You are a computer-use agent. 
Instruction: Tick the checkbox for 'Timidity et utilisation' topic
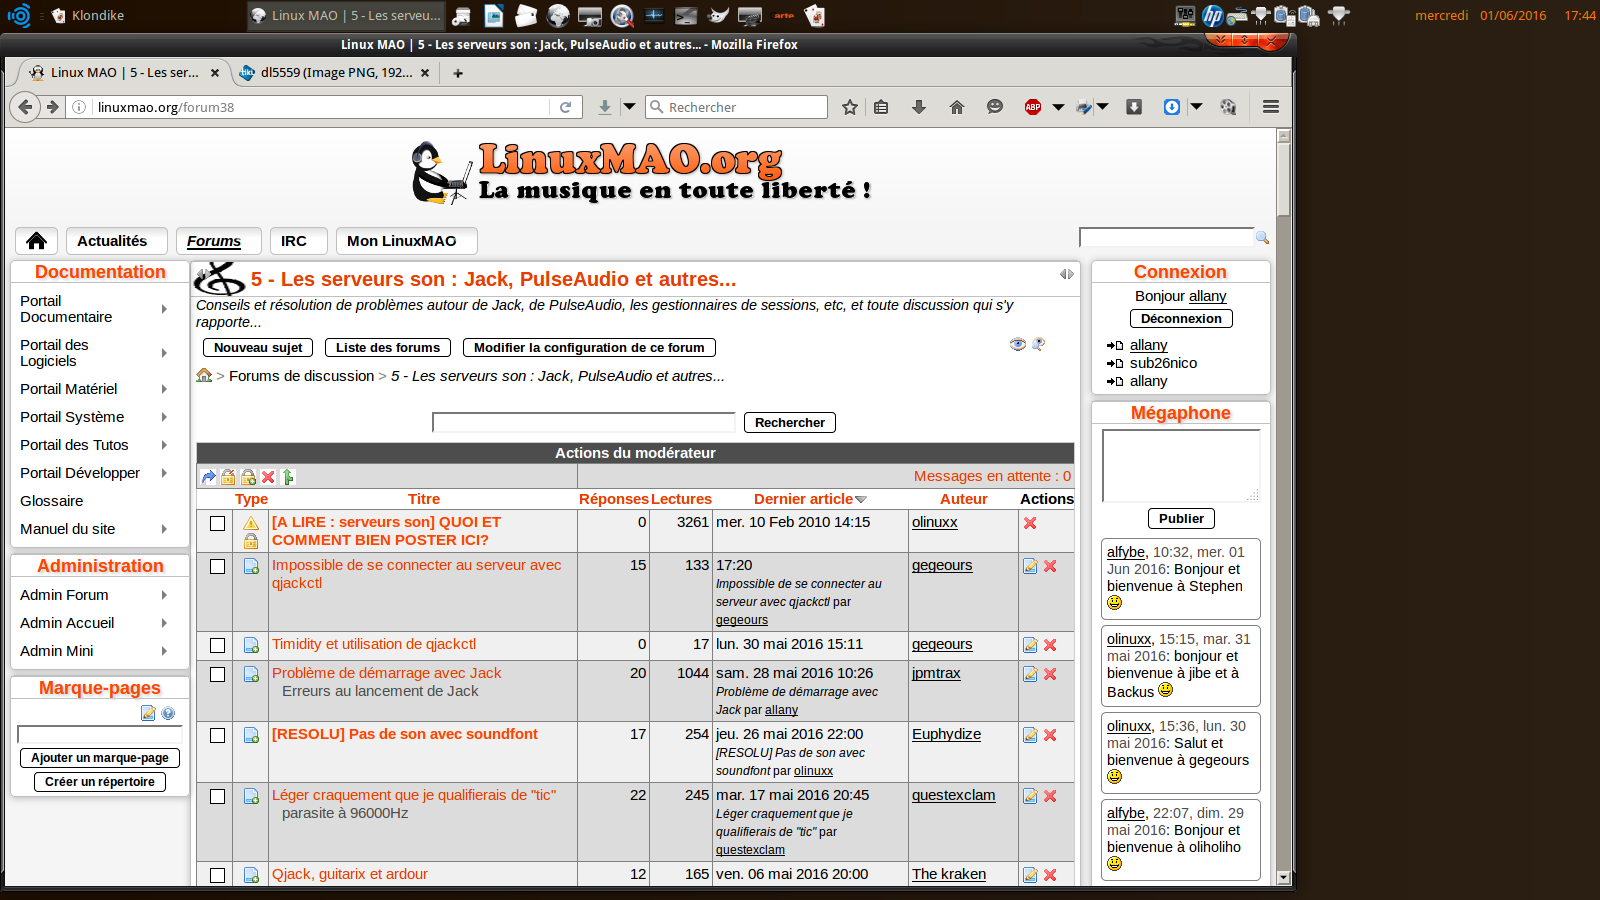217,645
